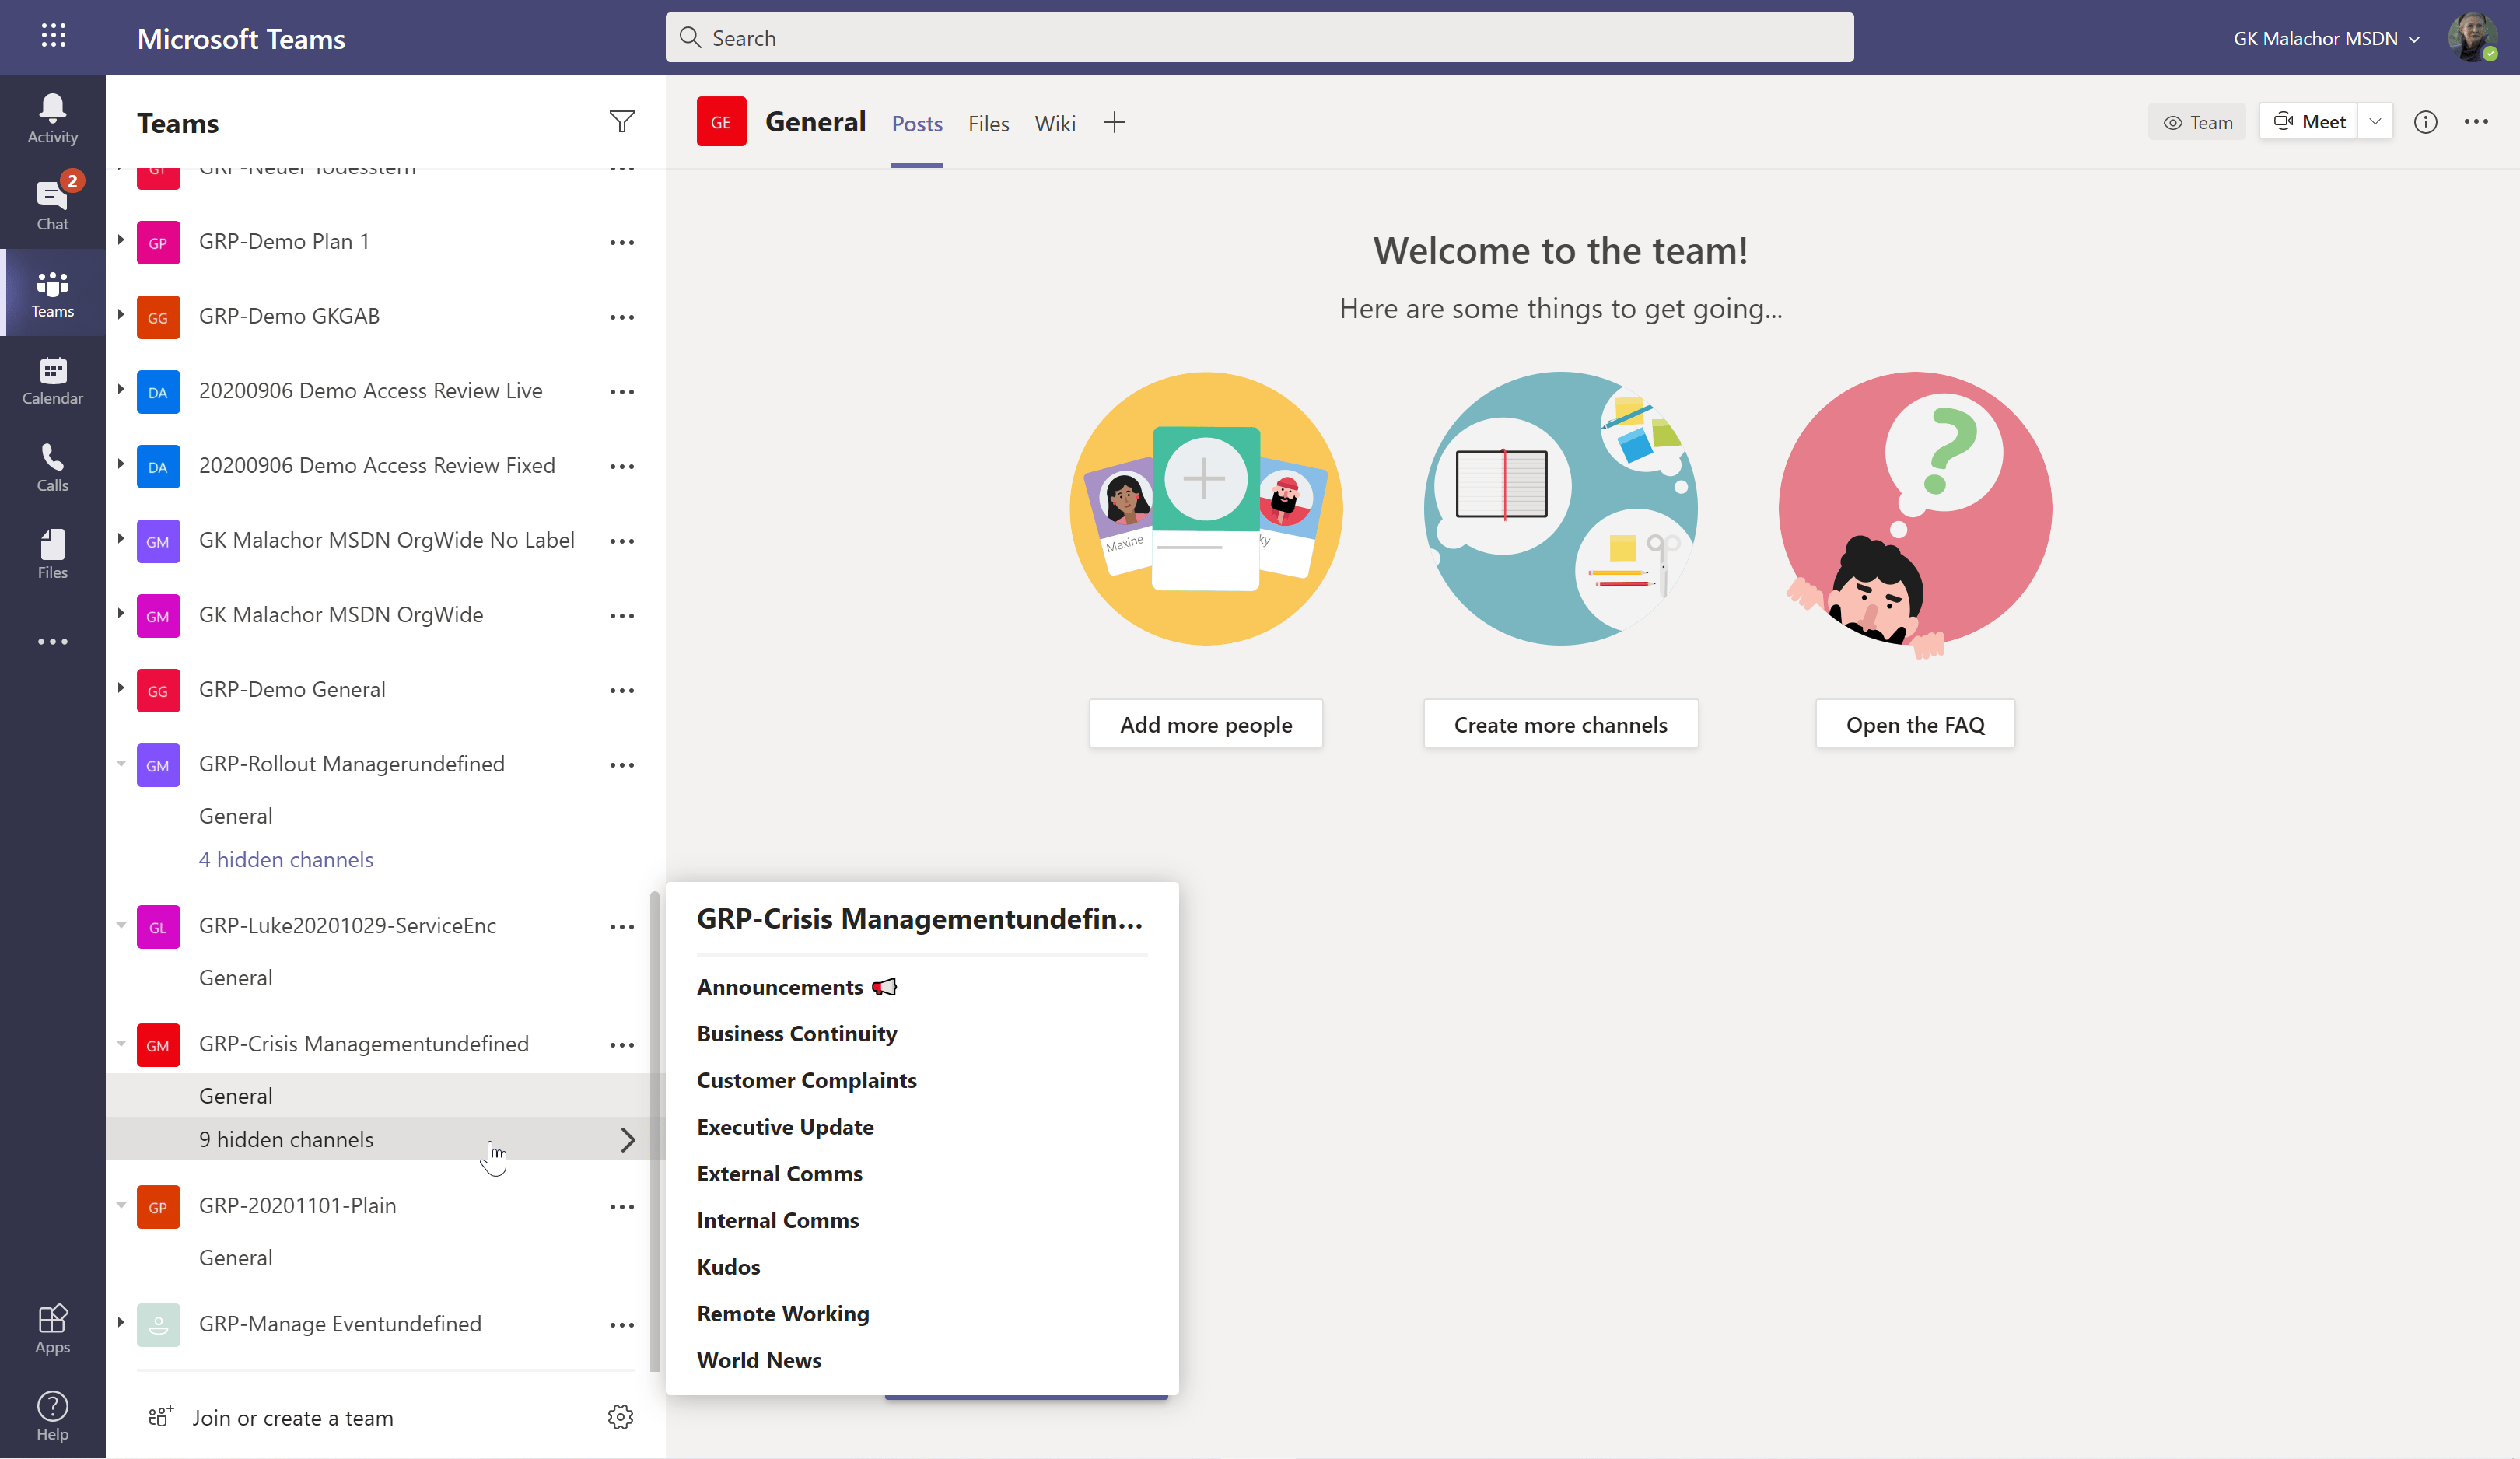The width and height of the screenshot is (2520, 1459).
Task: Open channel info icon in header
Action: (2425, 122)
